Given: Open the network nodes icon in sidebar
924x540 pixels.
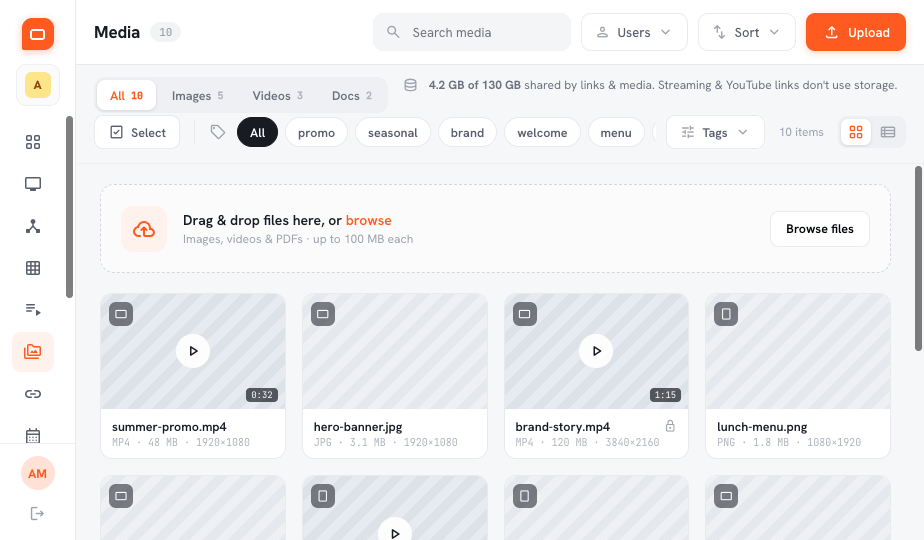Looking at the screenshot, I should pyautogui.click(x=33, y=226).
